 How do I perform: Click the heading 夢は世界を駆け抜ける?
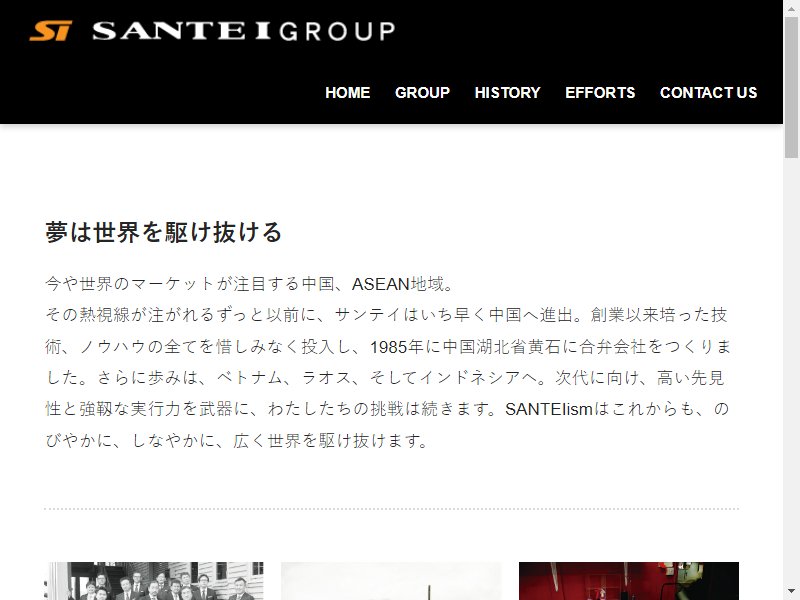pyautogui.click(x=163, y=232)
